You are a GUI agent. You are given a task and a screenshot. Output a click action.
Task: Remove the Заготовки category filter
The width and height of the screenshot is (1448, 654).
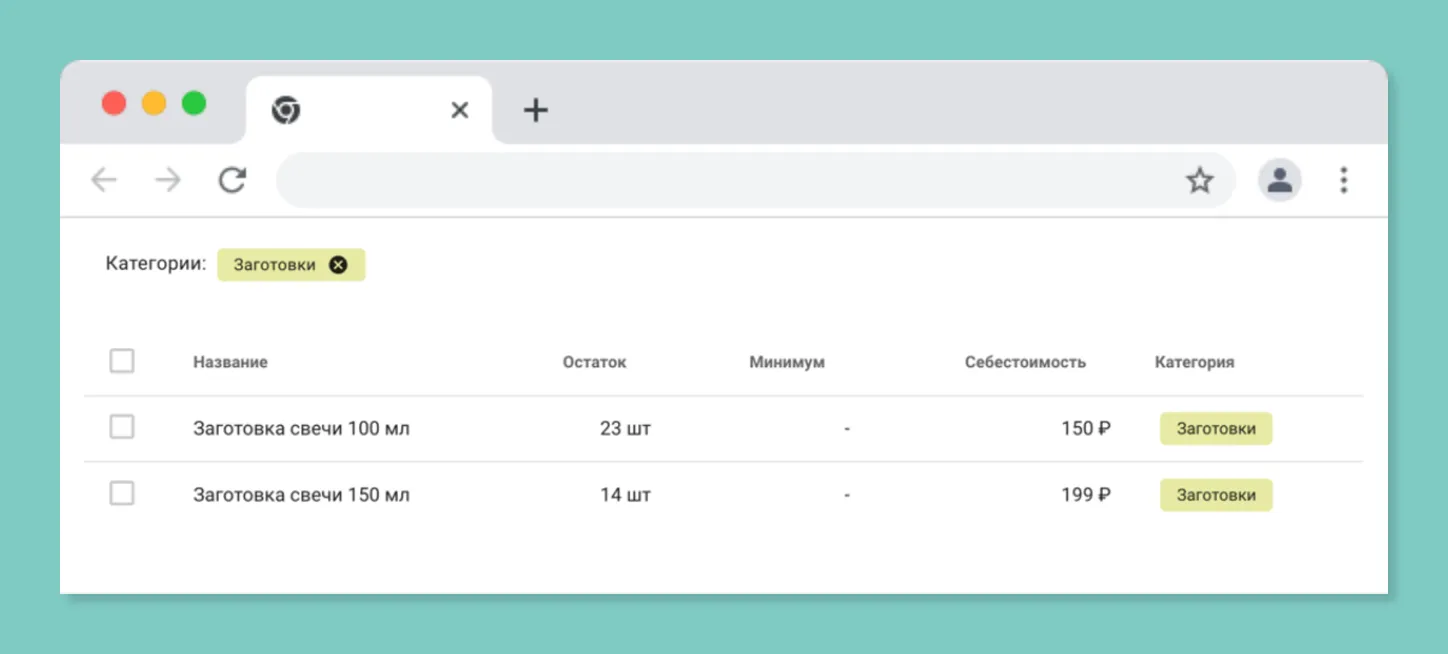click(338, 265)
